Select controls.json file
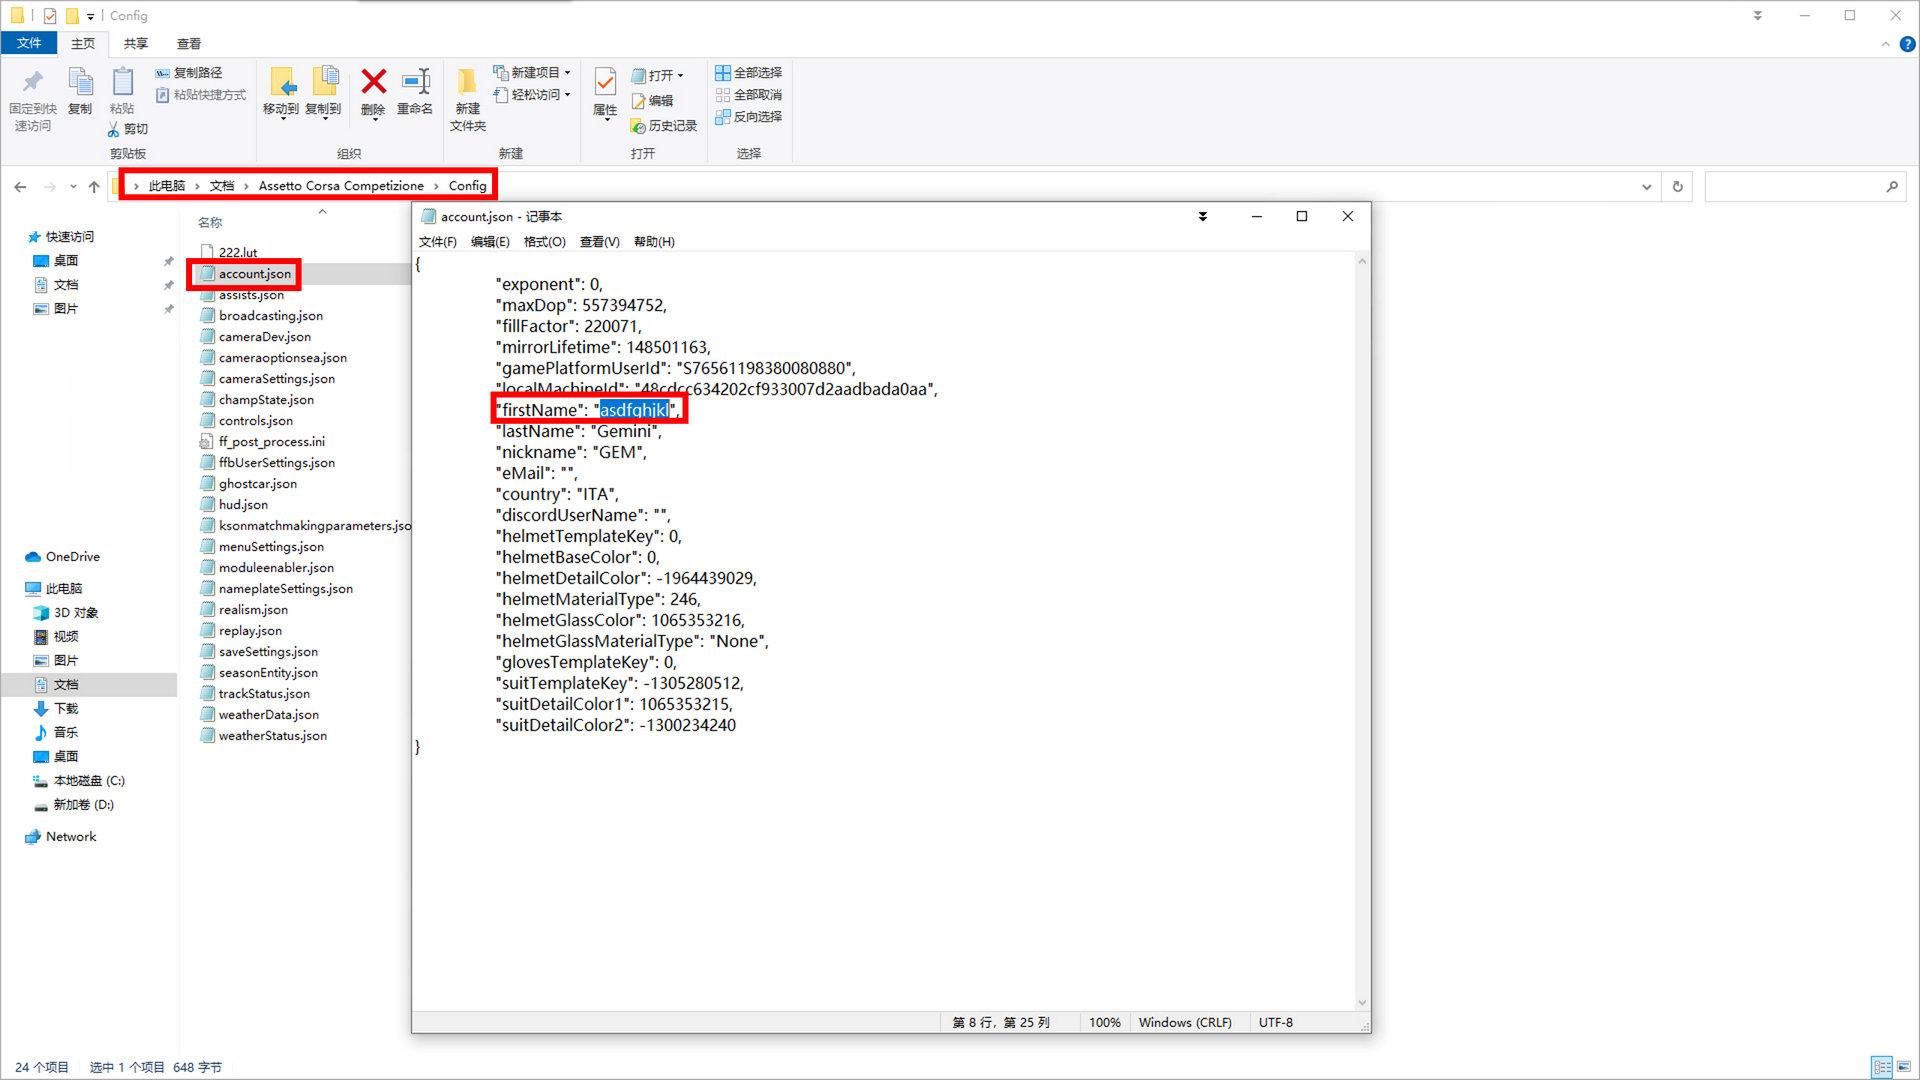Viewport: 1920px width, 1080px height. (x=256, y=421)
